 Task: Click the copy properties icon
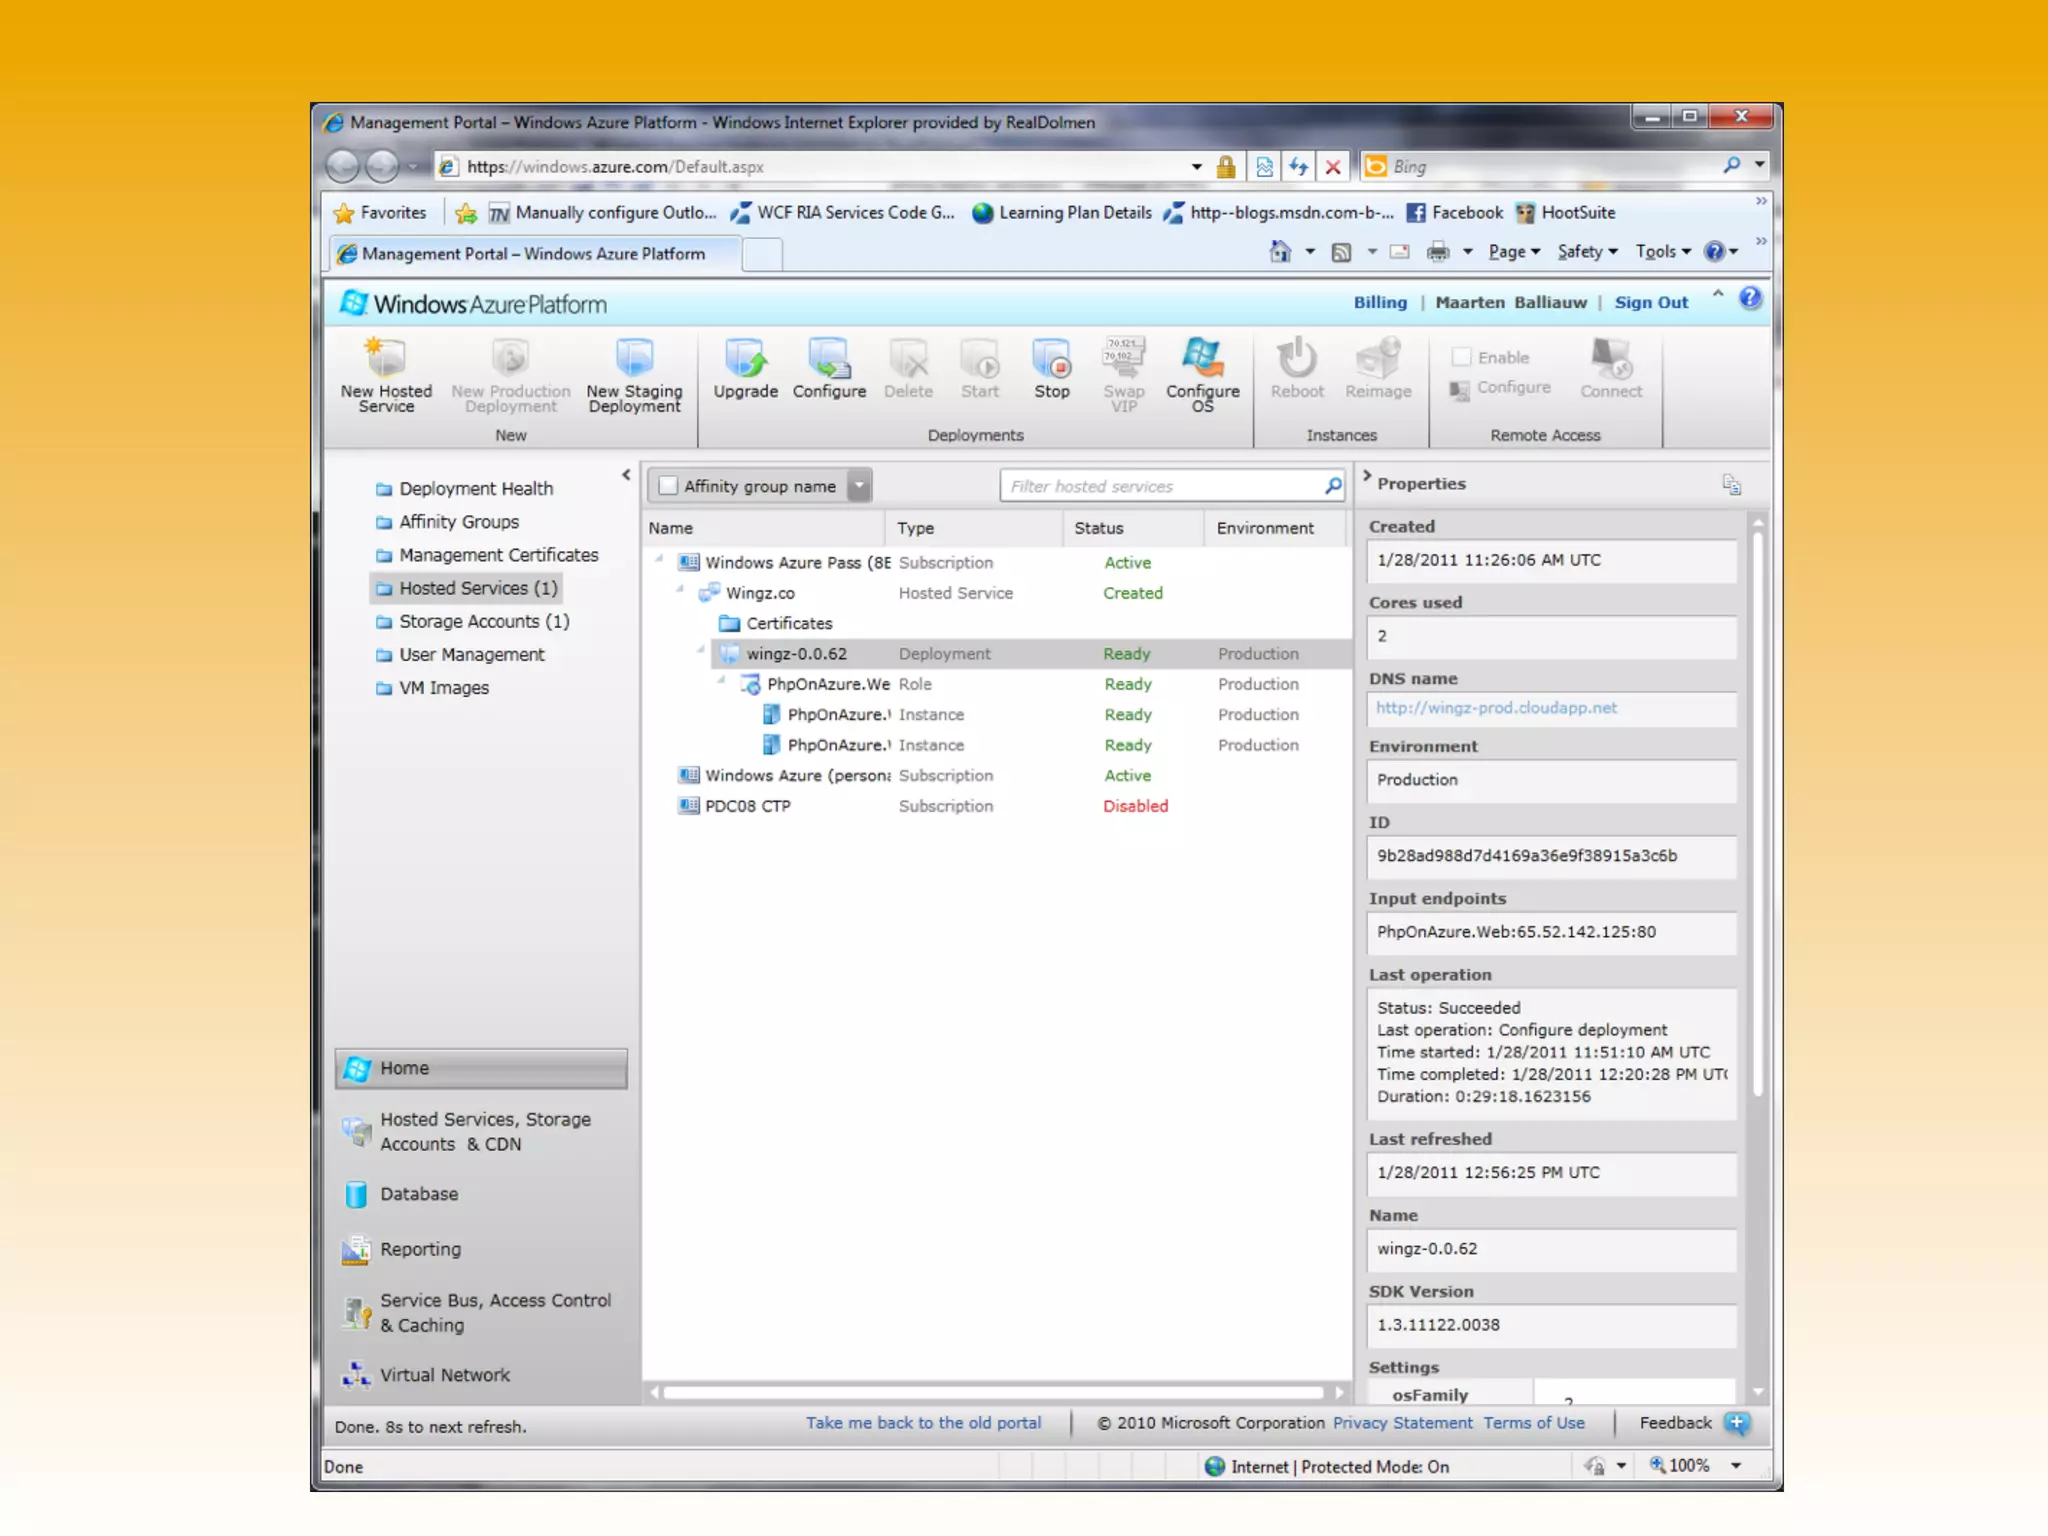[1732, 484]
